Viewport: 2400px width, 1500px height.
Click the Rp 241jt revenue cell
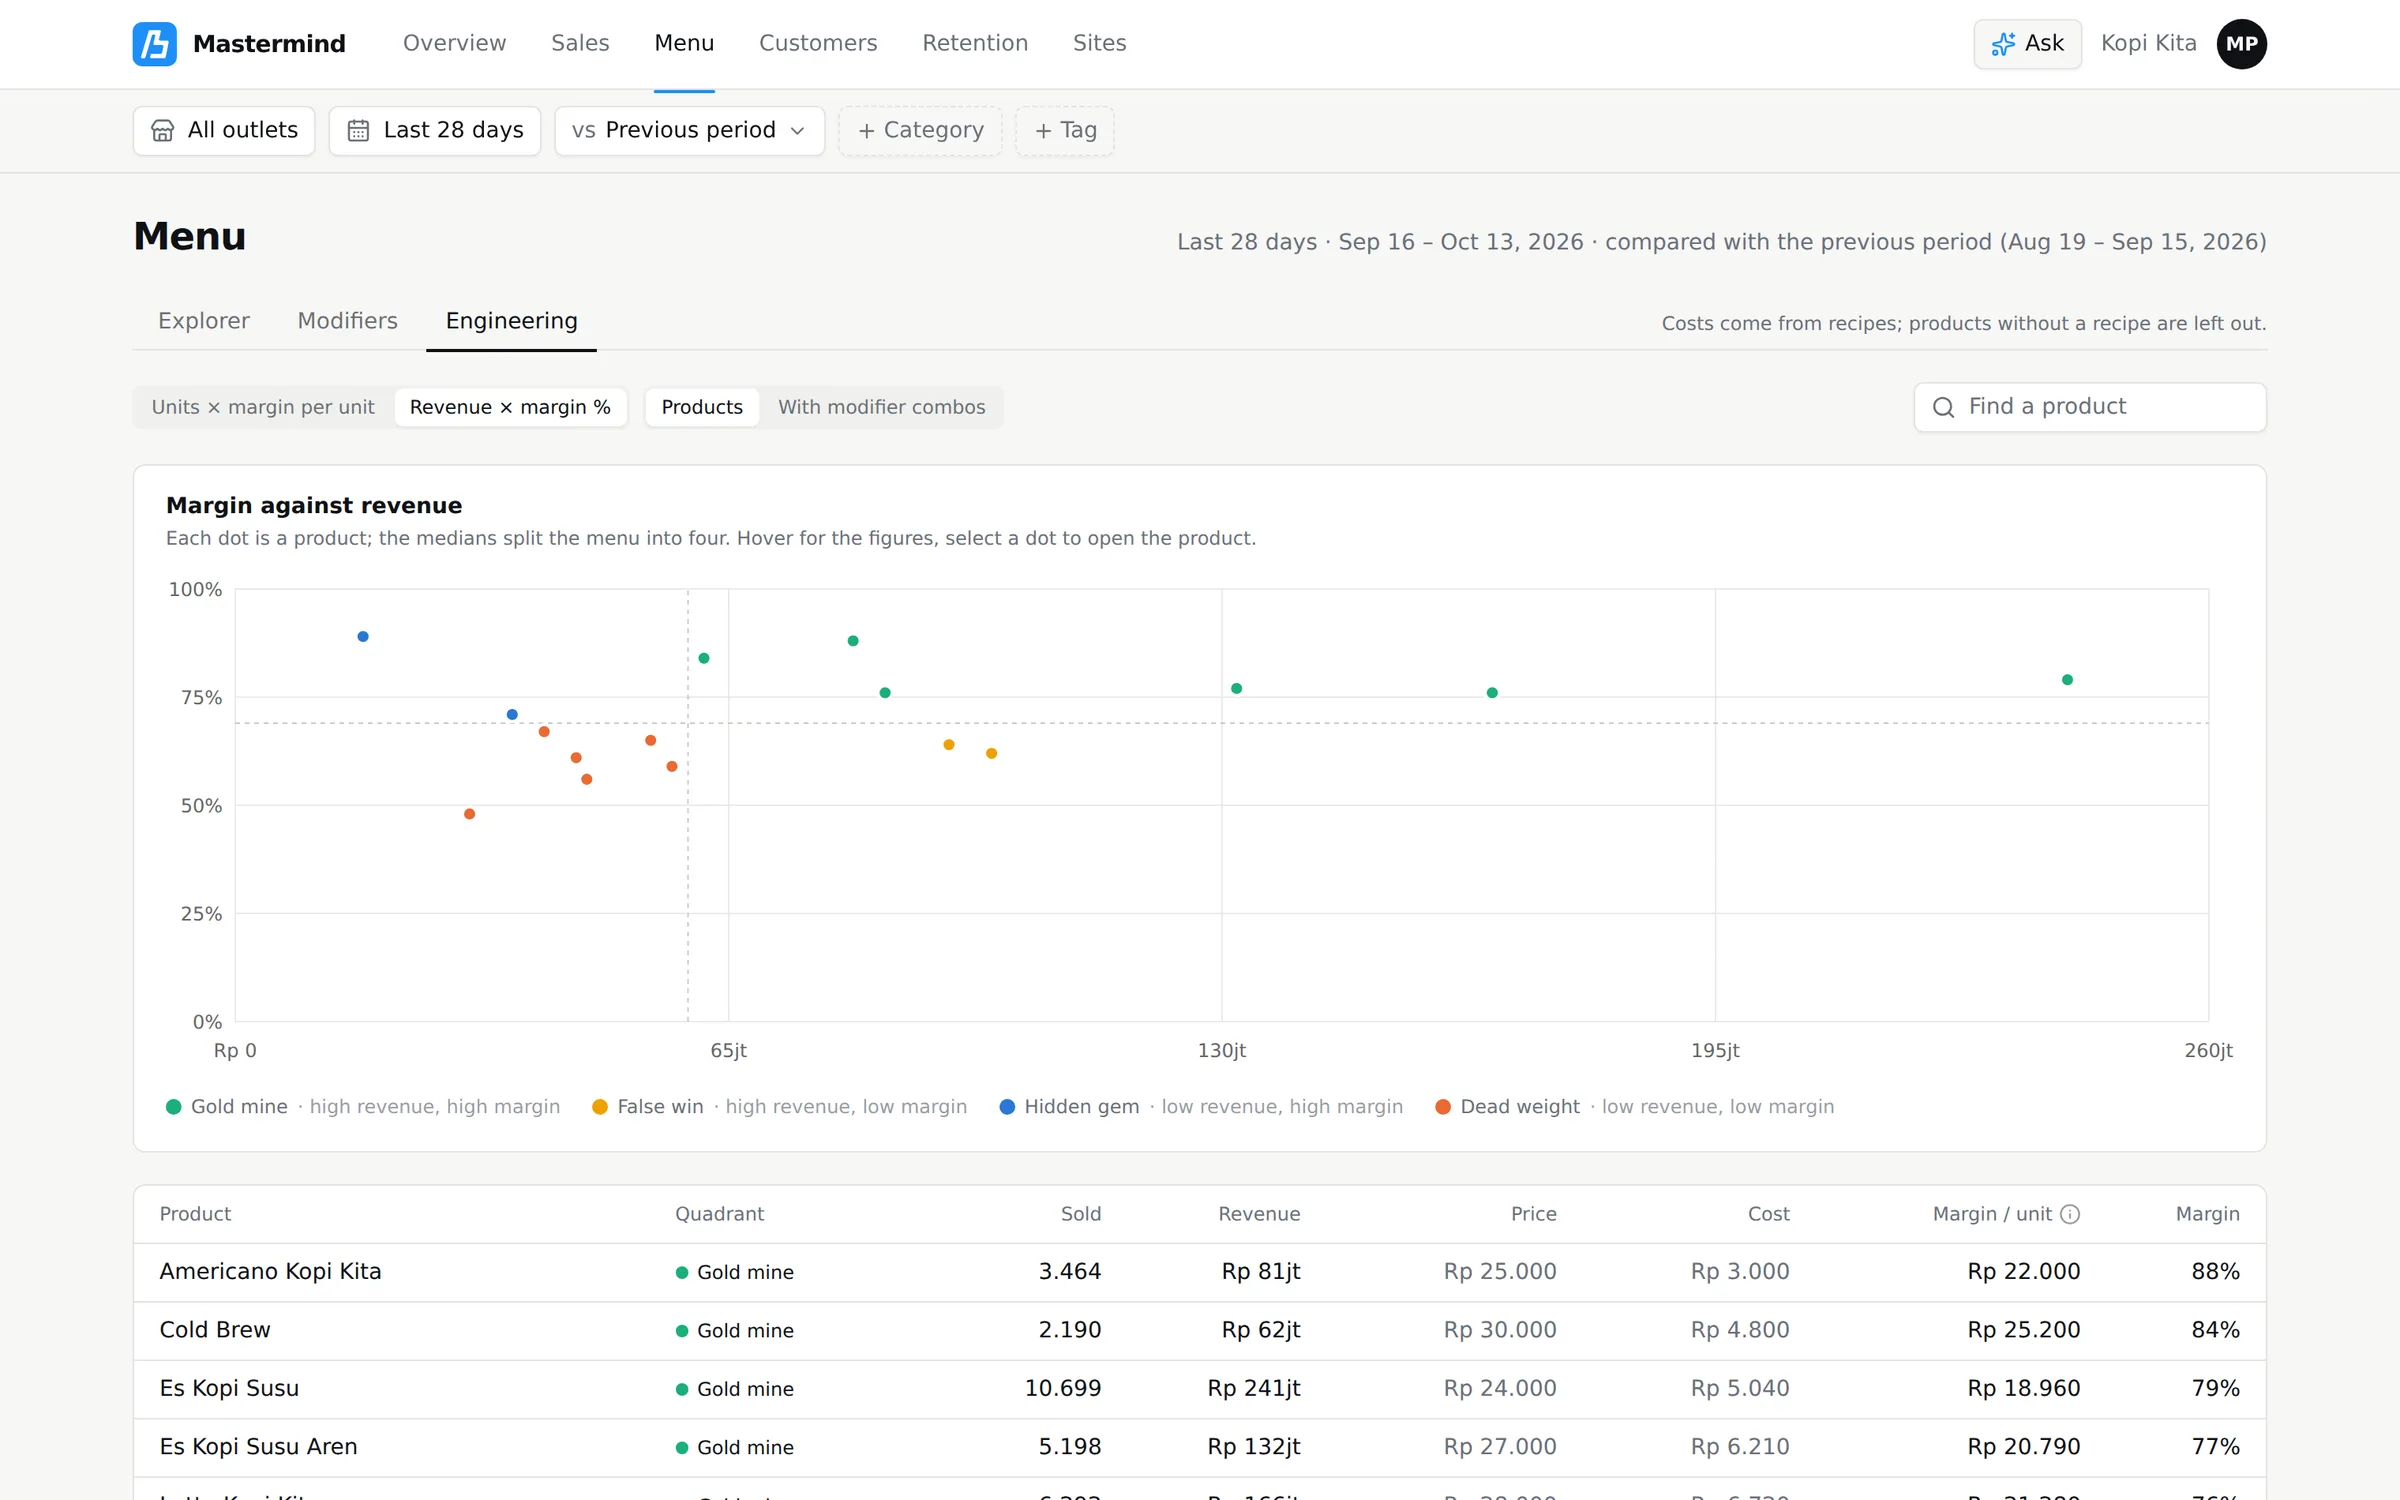tap(1254, 1389)
